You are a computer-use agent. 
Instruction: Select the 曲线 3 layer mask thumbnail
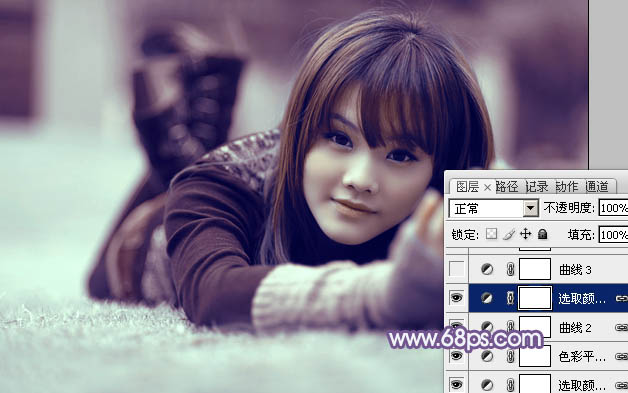pyautogui.click(x=535, y=269)
